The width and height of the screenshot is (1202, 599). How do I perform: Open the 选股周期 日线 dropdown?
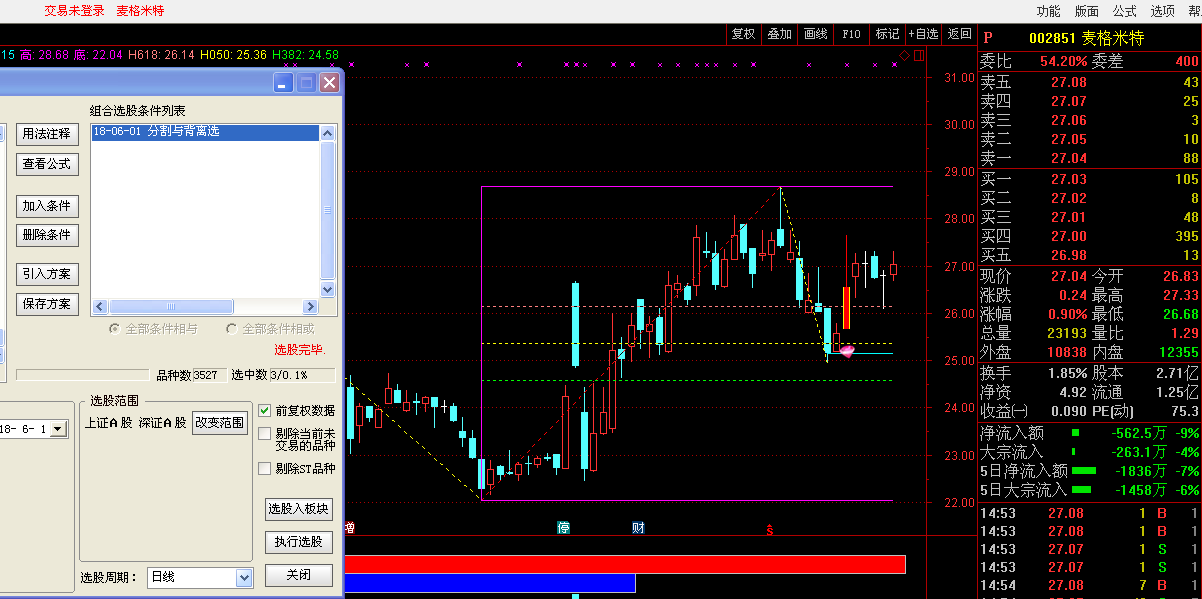[x=243, y=577]
